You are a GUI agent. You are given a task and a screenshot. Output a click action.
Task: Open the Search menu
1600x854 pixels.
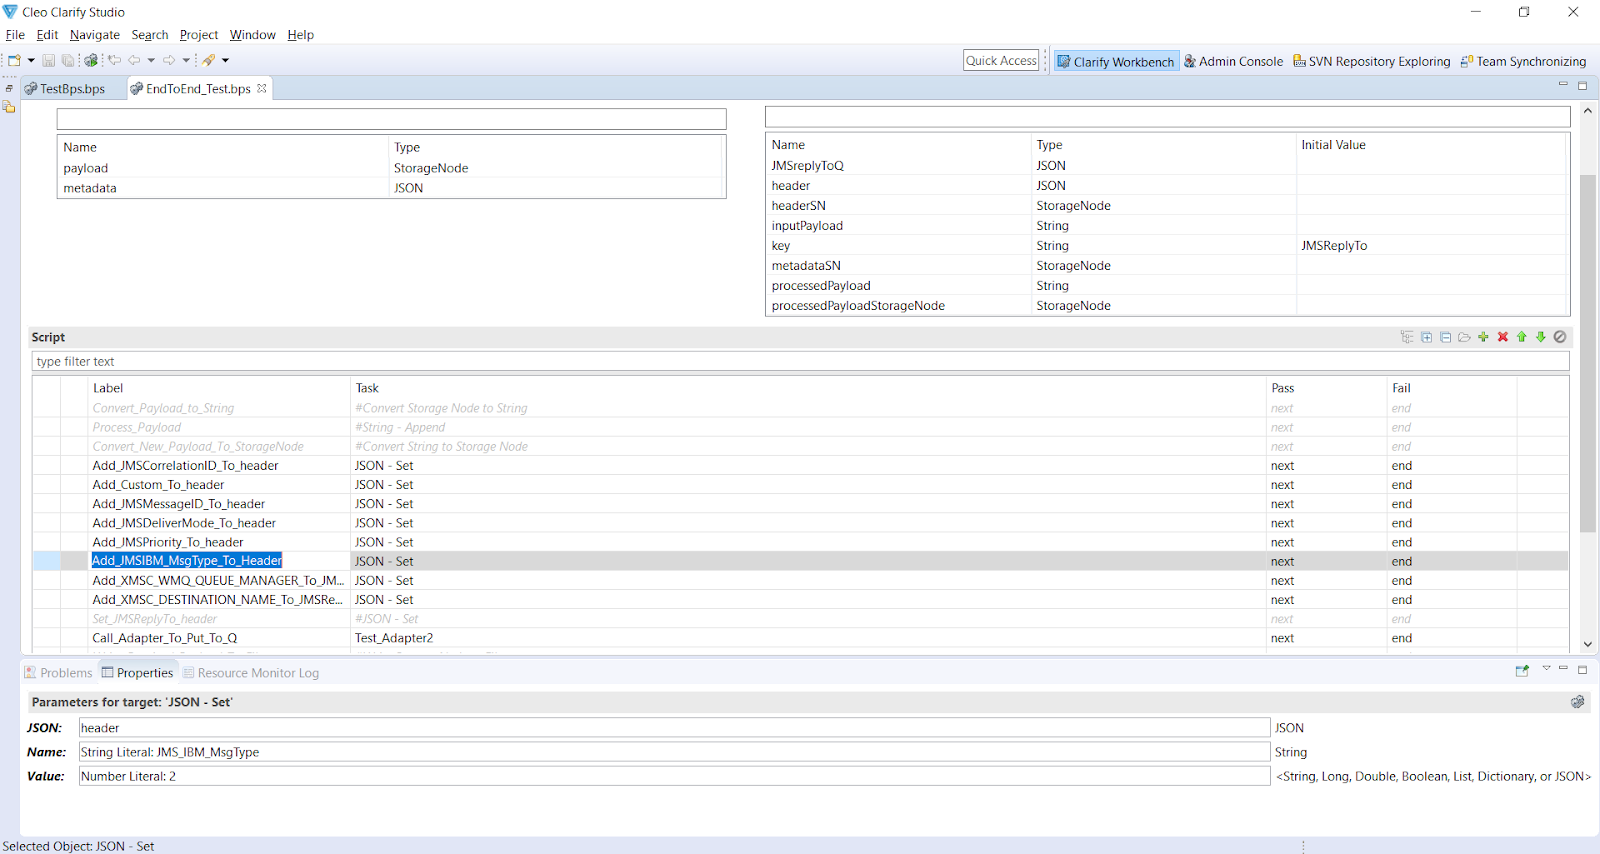coord(150,34)
